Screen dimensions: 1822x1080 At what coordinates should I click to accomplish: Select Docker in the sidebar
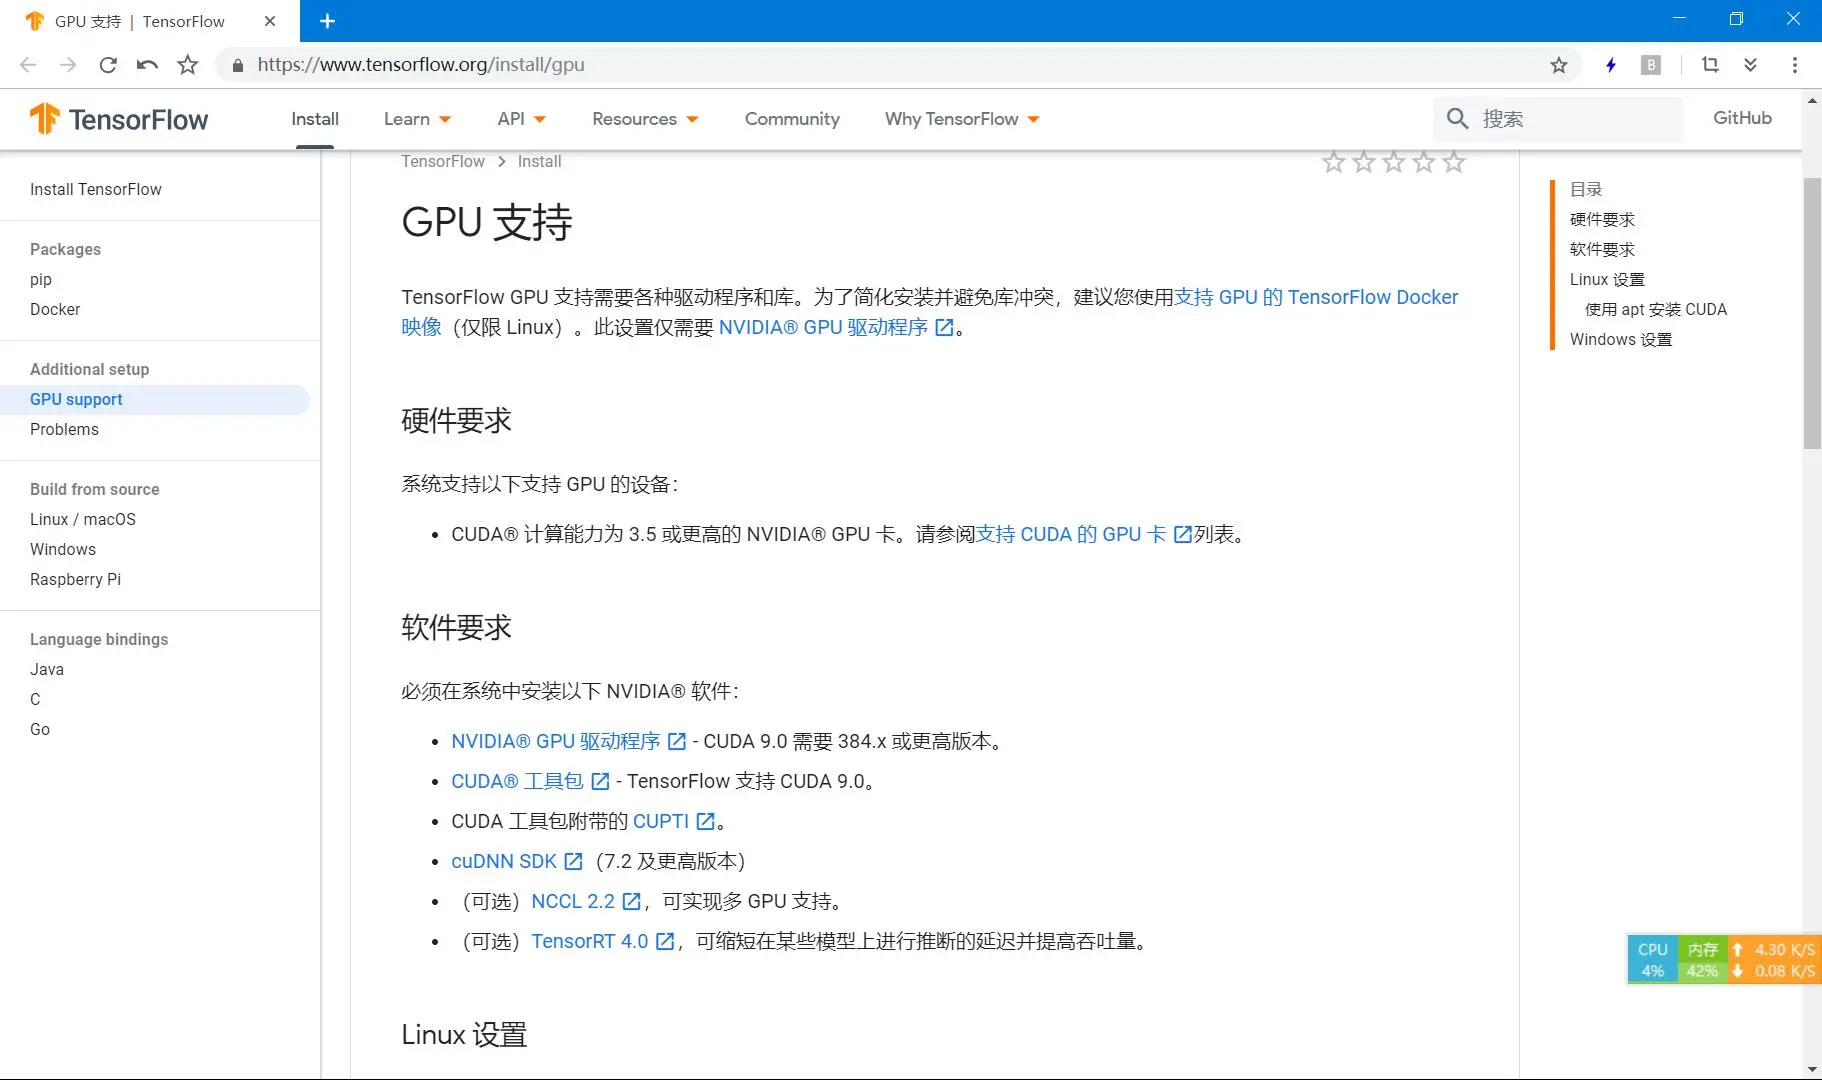click(x=55, y=310)
